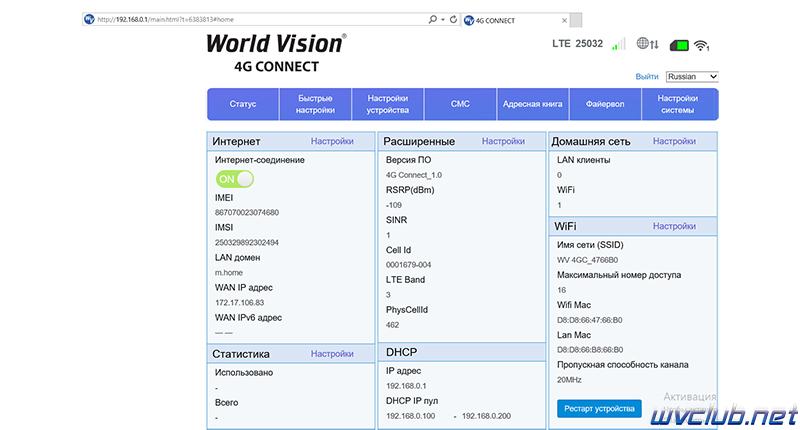Select the IMEI value 867070023074680

pyautogui.click(x=247, y=212)
